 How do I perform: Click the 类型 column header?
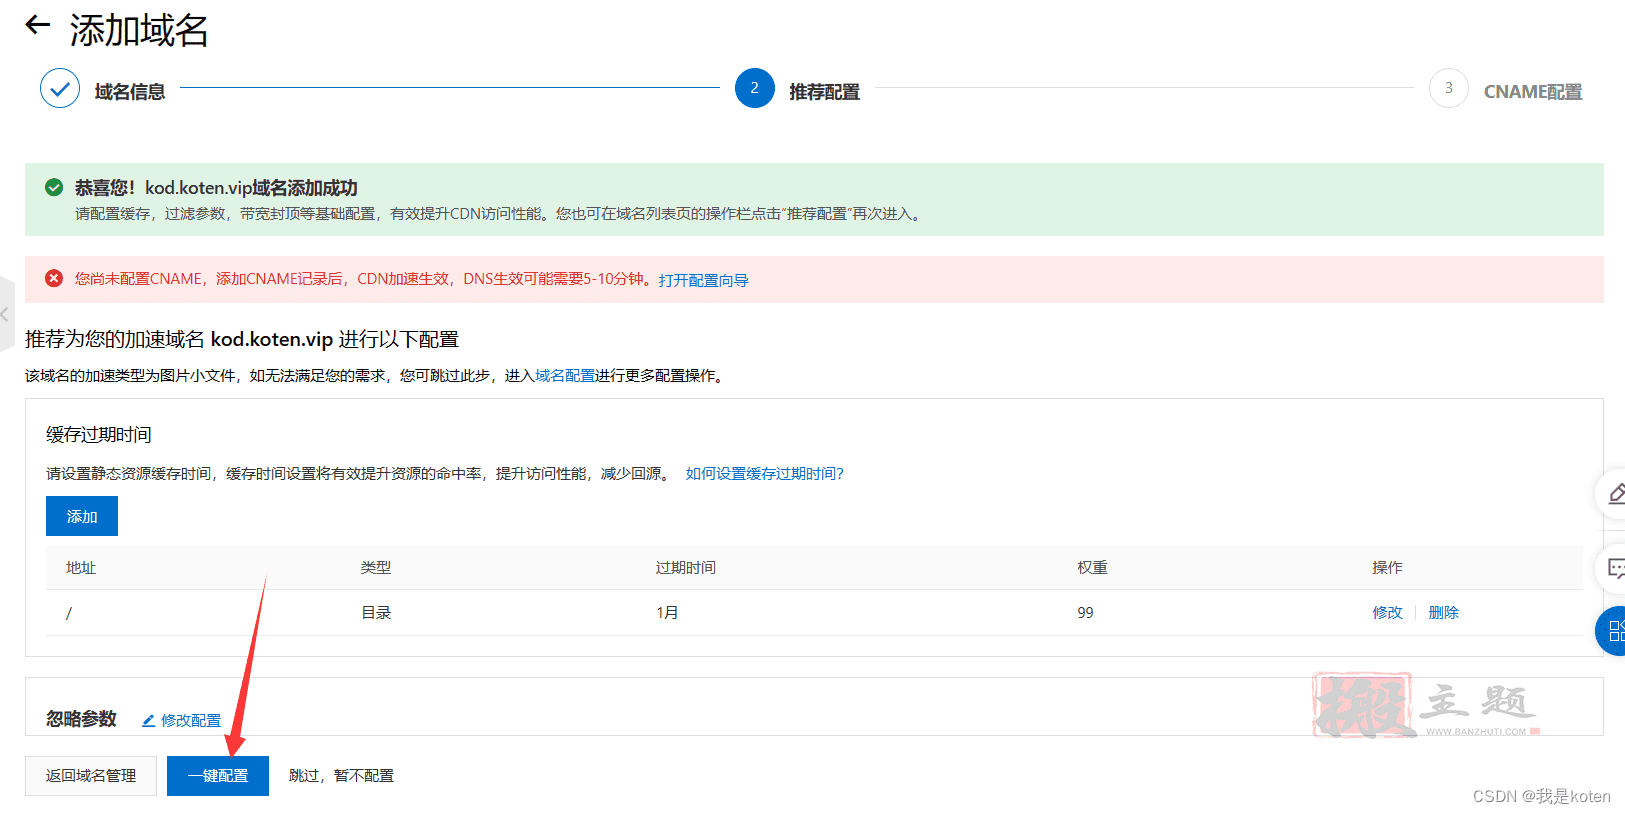click(x=376, y=568)
